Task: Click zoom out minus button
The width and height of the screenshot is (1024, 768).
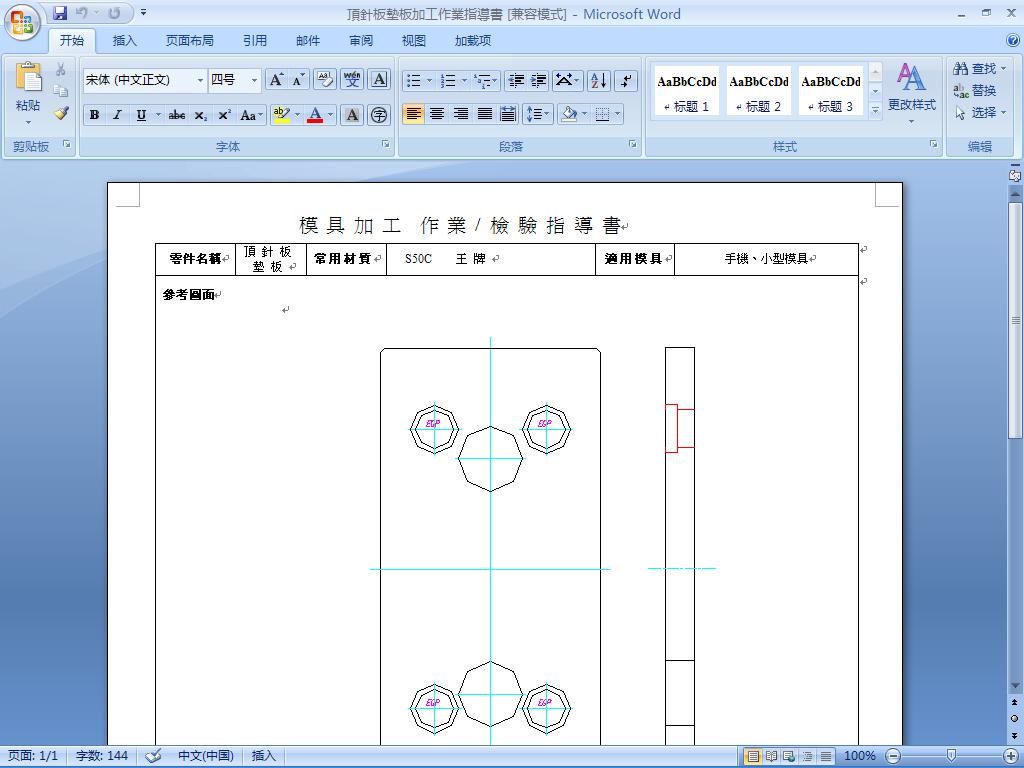Action: click(x=893, y=756)
